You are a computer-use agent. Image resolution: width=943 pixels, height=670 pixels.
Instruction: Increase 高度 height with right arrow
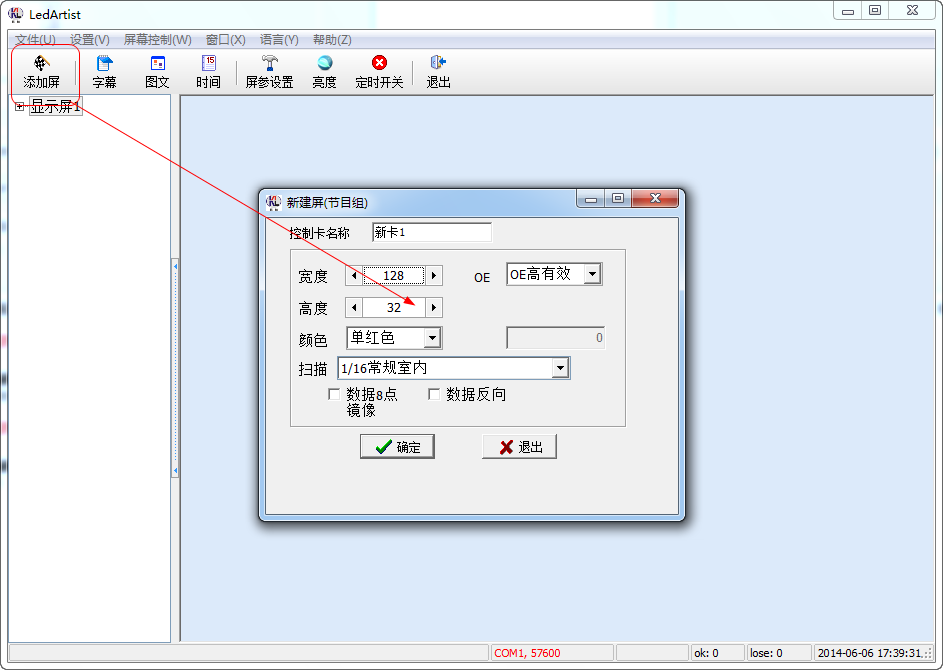[434, 307]
